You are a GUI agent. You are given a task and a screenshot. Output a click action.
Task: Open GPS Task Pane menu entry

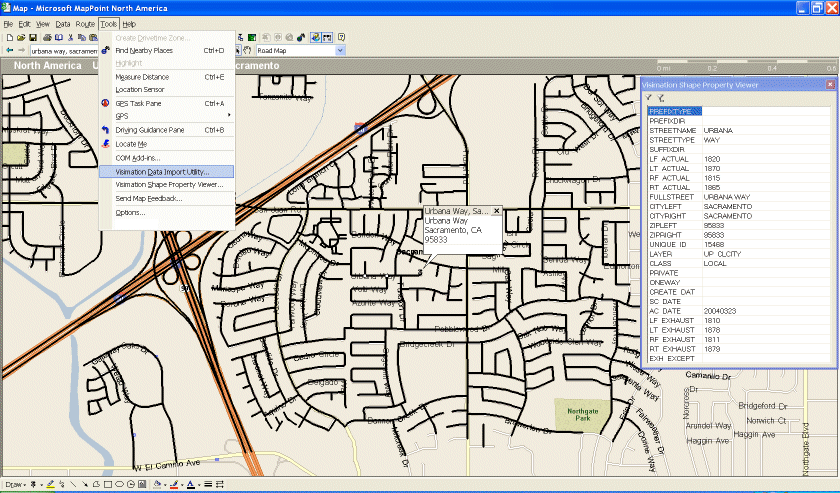click(167, 103)
